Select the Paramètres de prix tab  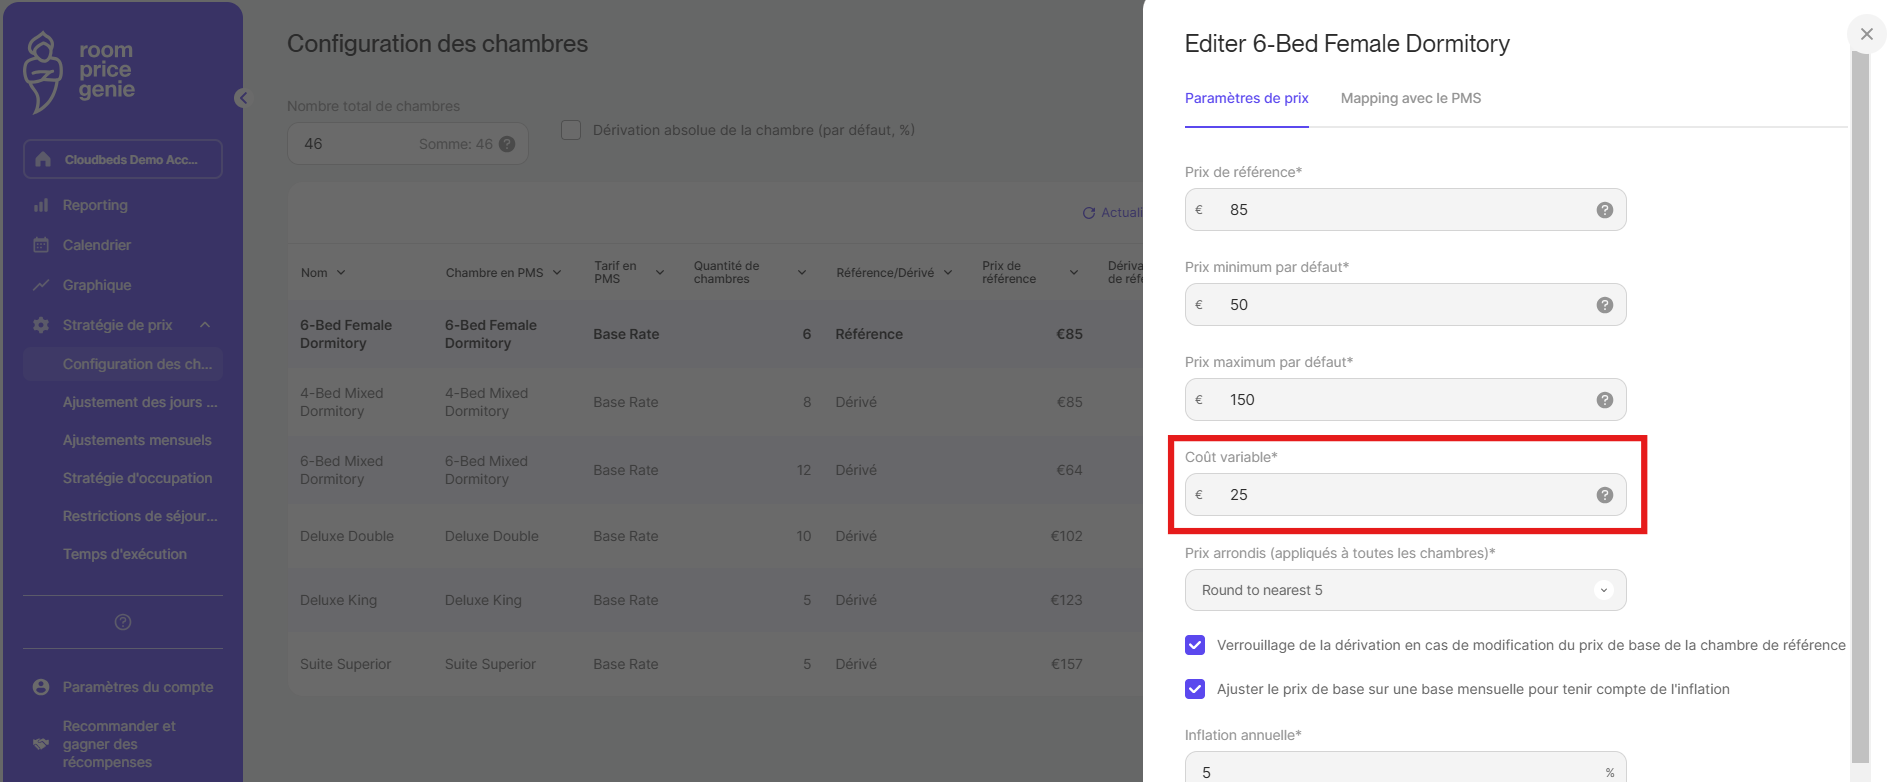click(1246, 98)
